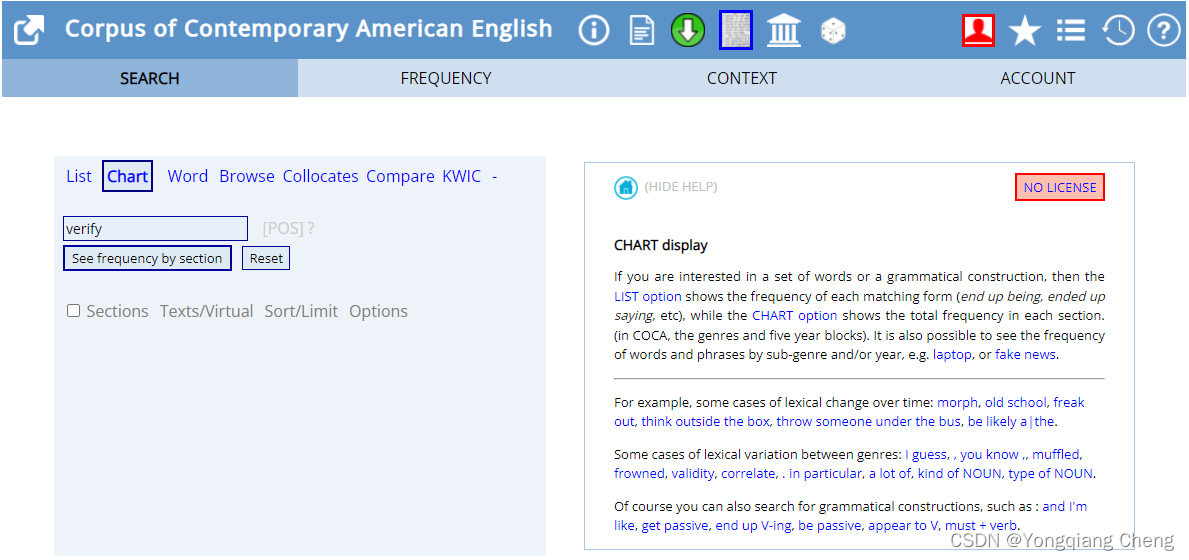Click the Reset button

coord(266,258)
